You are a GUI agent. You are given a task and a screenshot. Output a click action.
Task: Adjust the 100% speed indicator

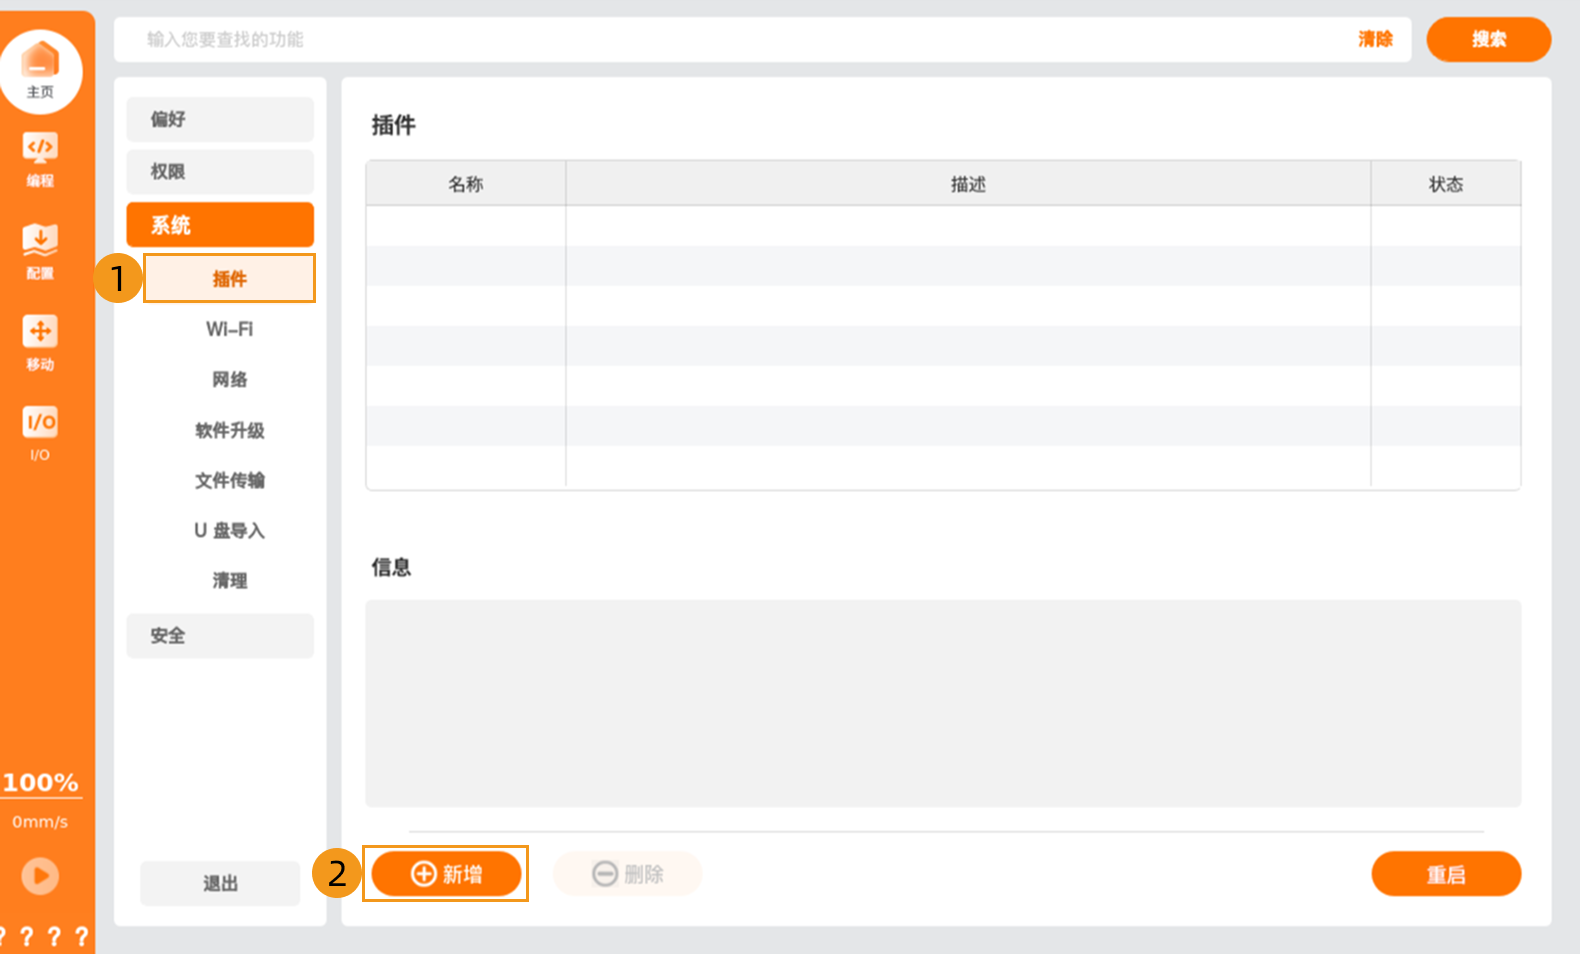click(x=40, y=782)
